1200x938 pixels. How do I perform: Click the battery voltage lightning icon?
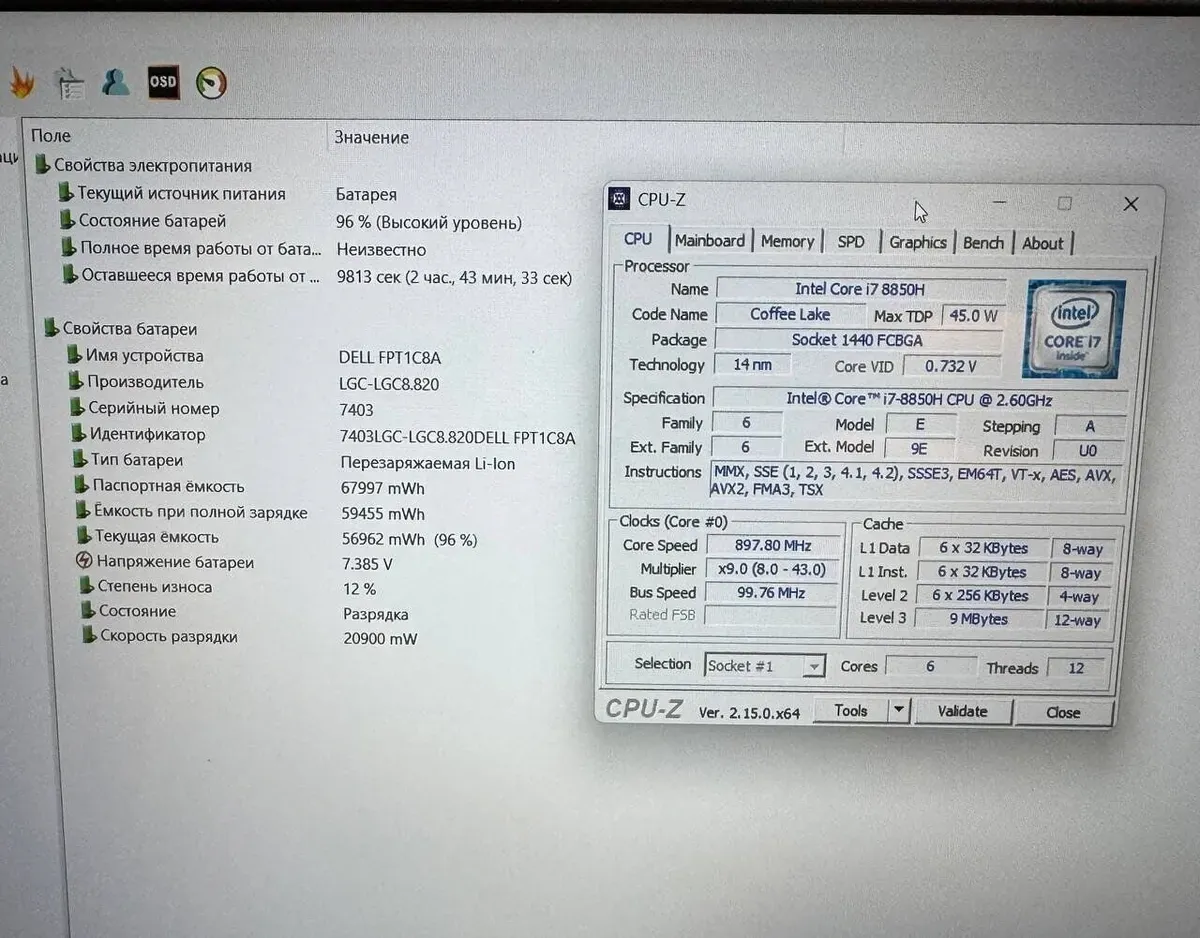click(x=84, y=562)
